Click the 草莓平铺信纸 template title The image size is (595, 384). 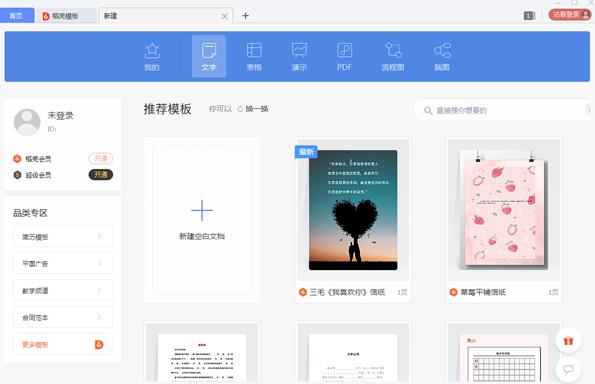click(x=483, y=292)
